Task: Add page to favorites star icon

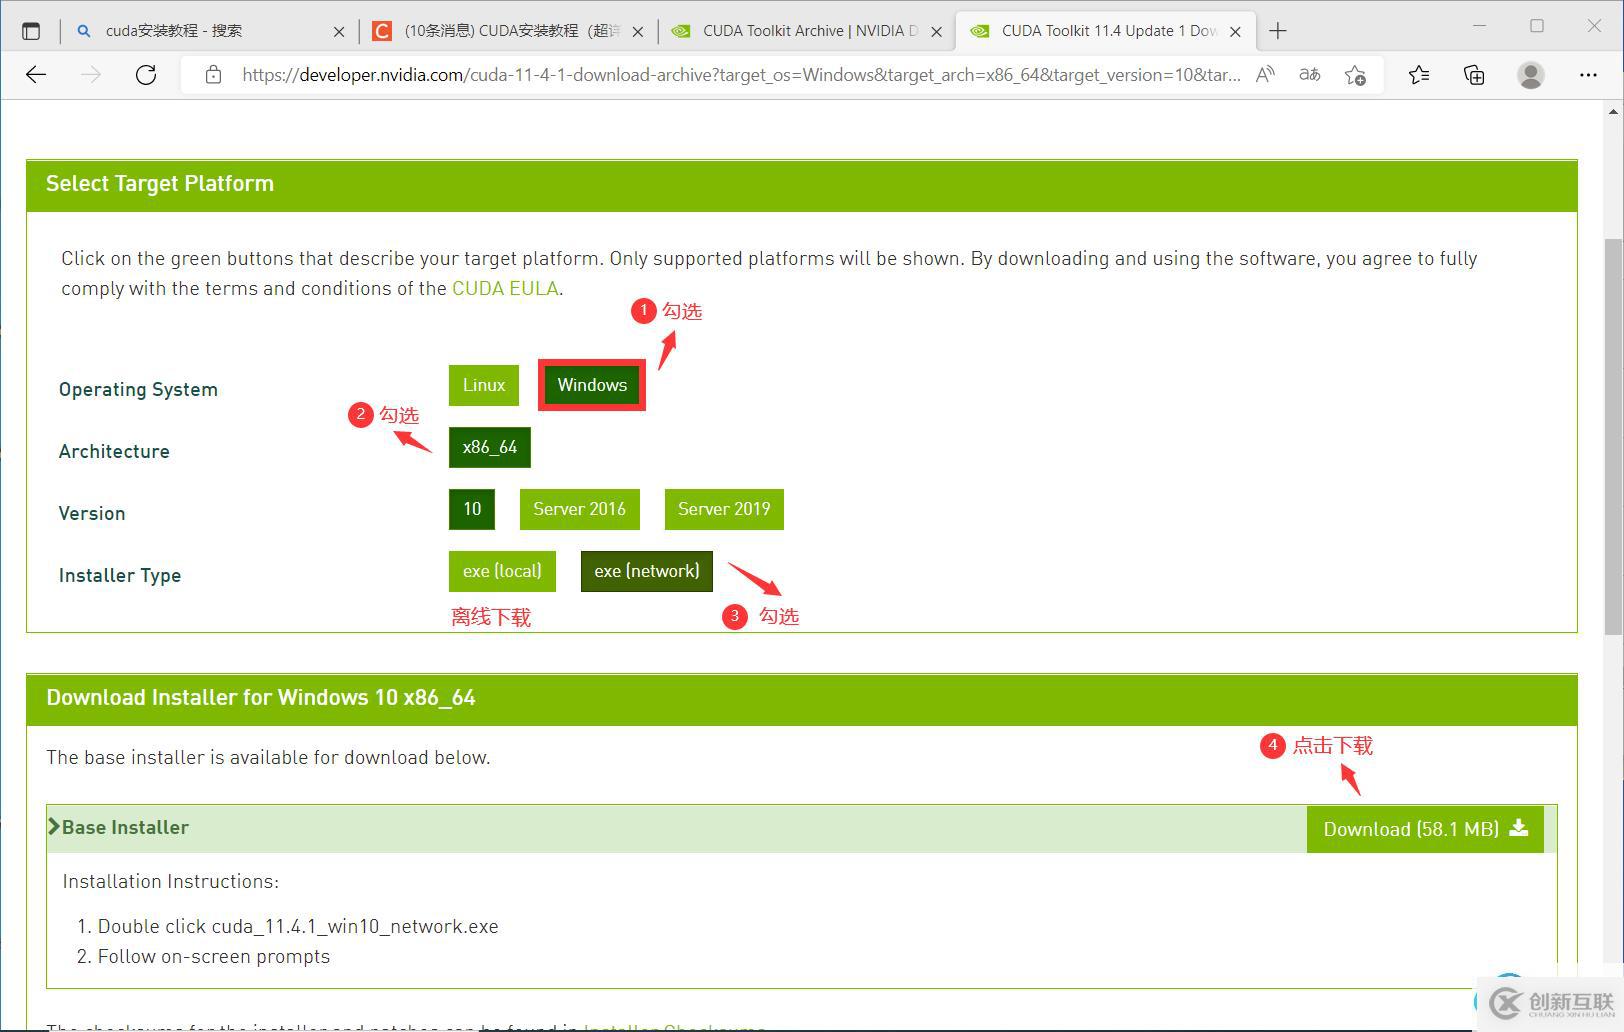Action: [x=1355, y=75]
